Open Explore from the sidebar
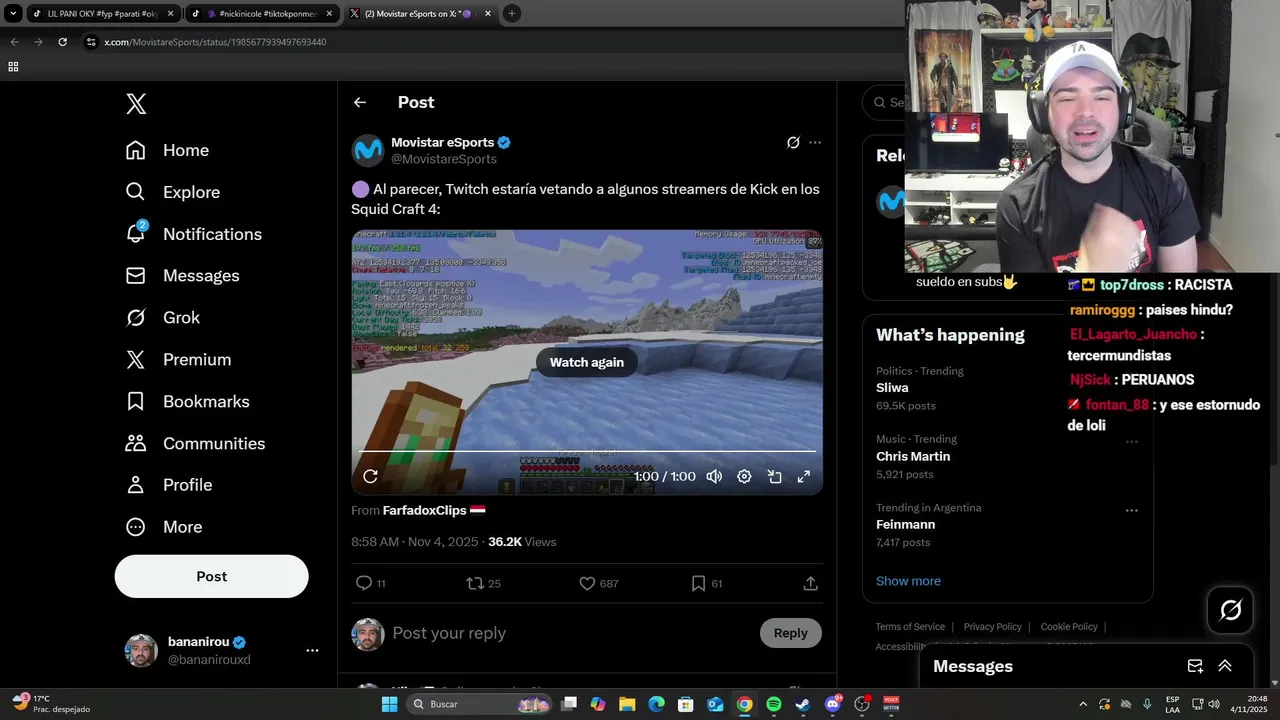The image size is (1280, 720). (x=172, y=192)
